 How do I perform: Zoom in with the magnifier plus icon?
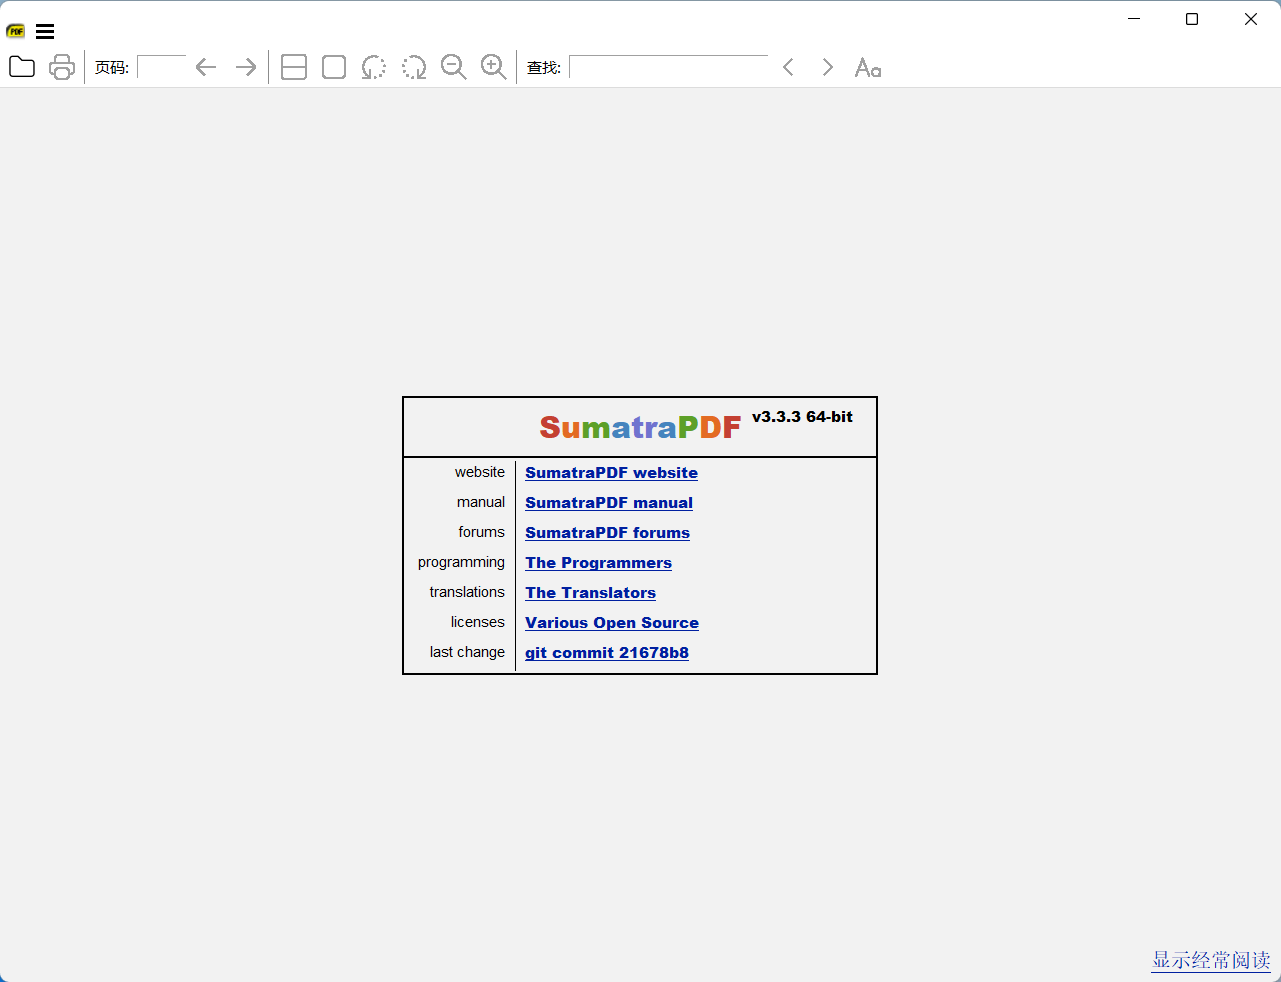pos(494,67)
